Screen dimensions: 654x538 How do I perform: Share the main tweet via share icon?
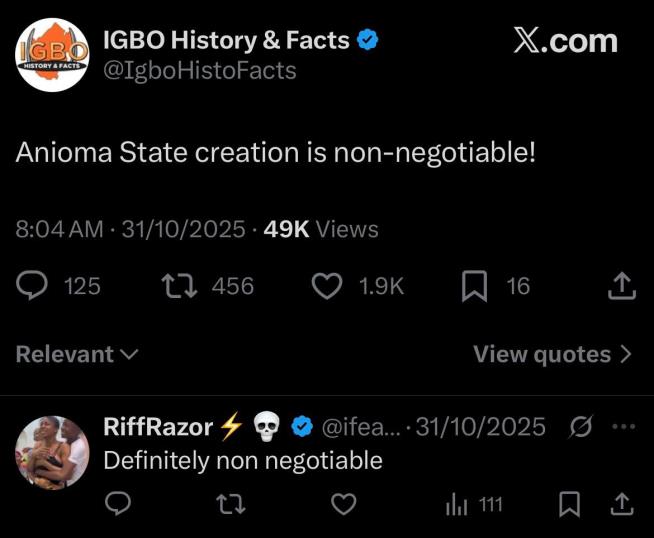[x=621, y=286]
